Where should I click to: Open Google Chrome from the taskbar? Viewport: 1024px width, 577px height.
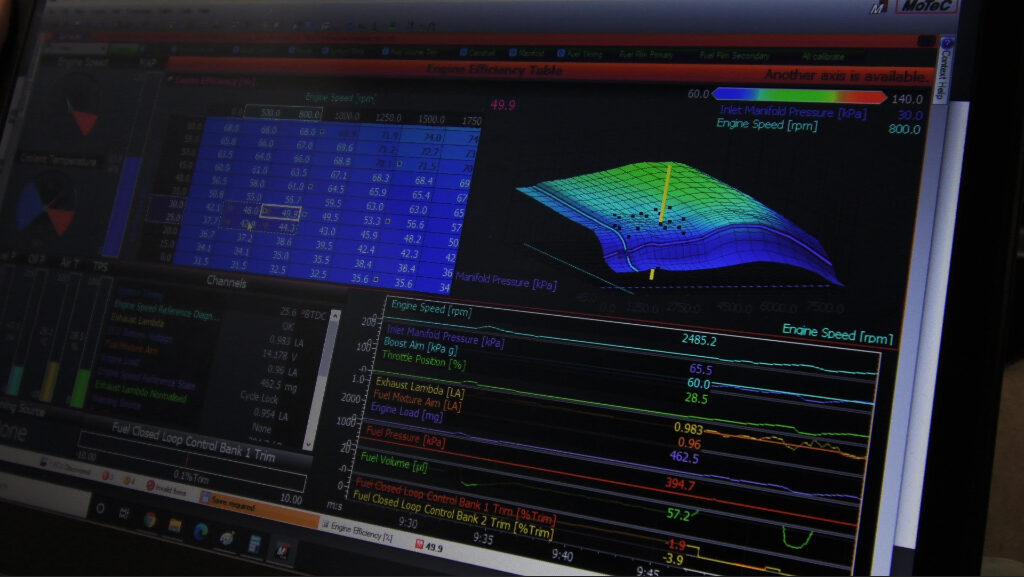click(150, 520)
